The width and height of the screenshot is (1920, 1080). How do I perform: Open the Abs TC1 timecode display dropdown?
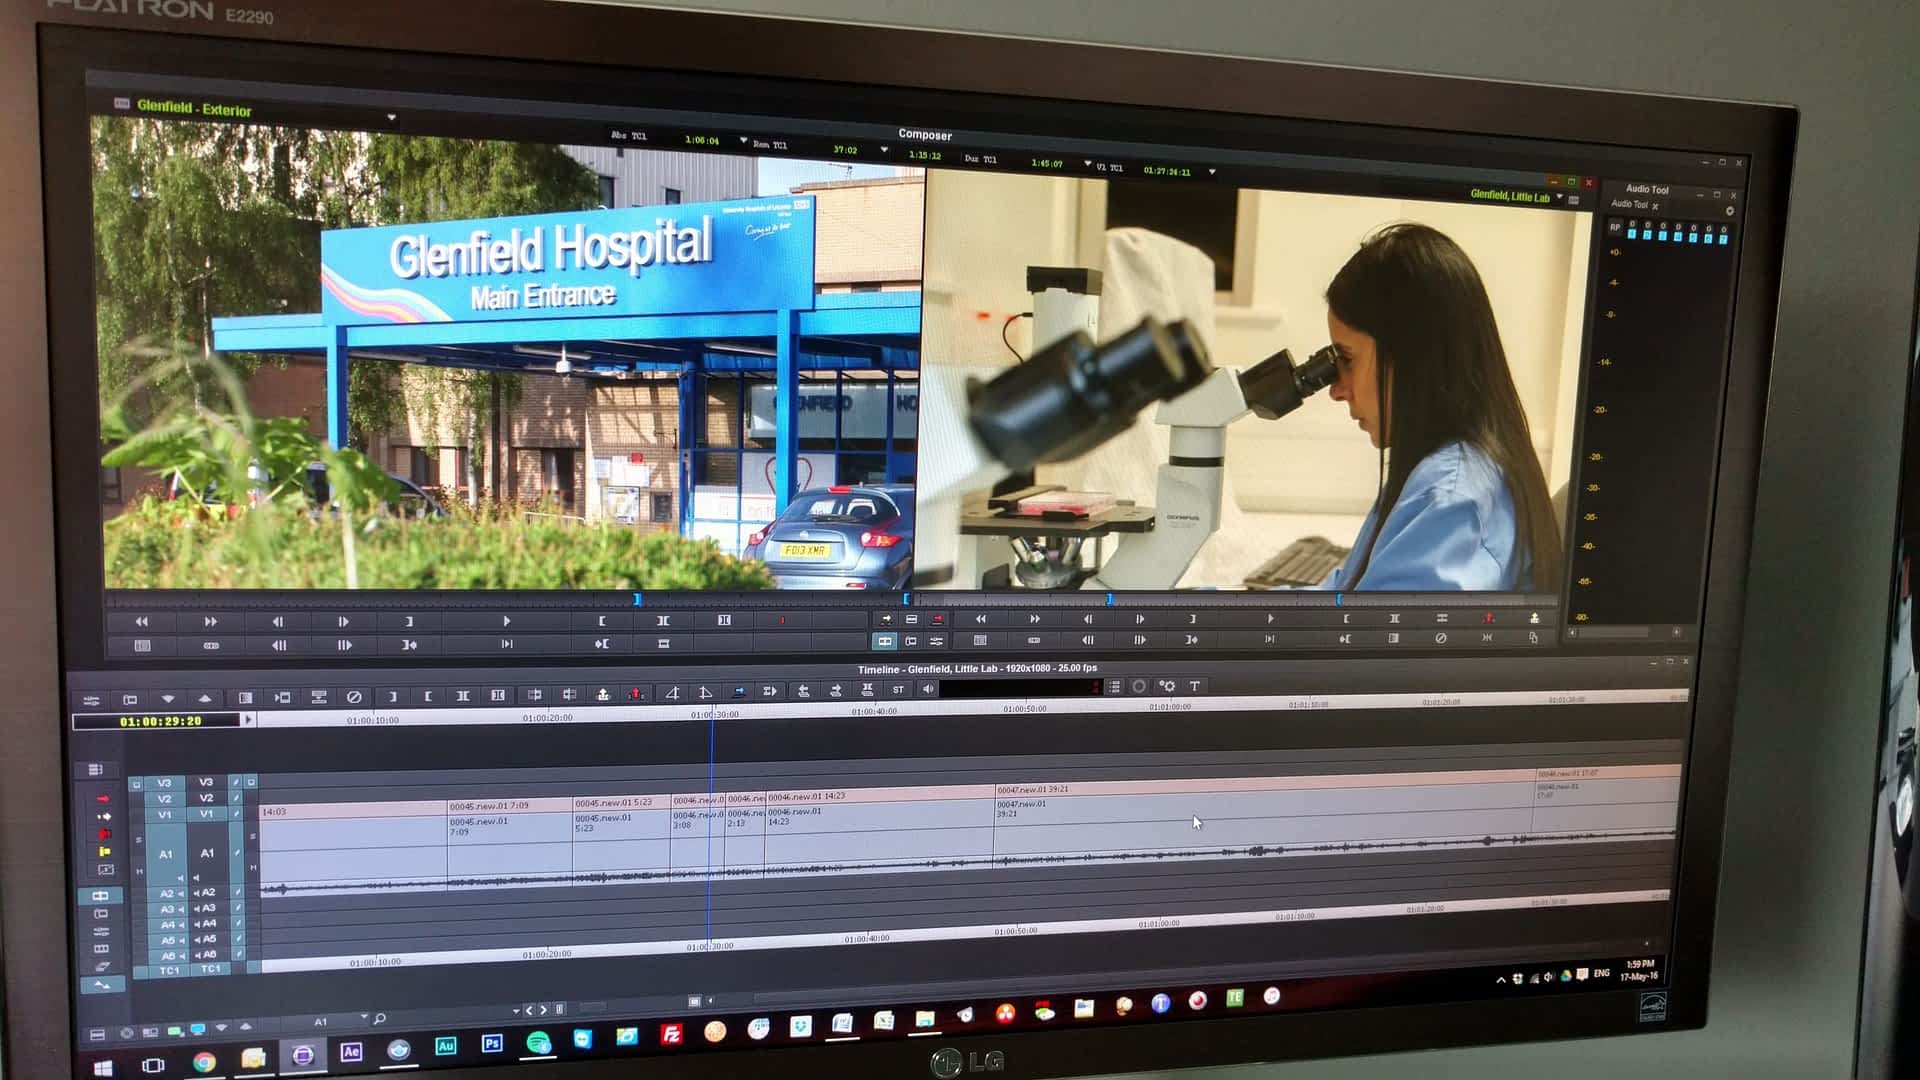click(x=743, y=141)
